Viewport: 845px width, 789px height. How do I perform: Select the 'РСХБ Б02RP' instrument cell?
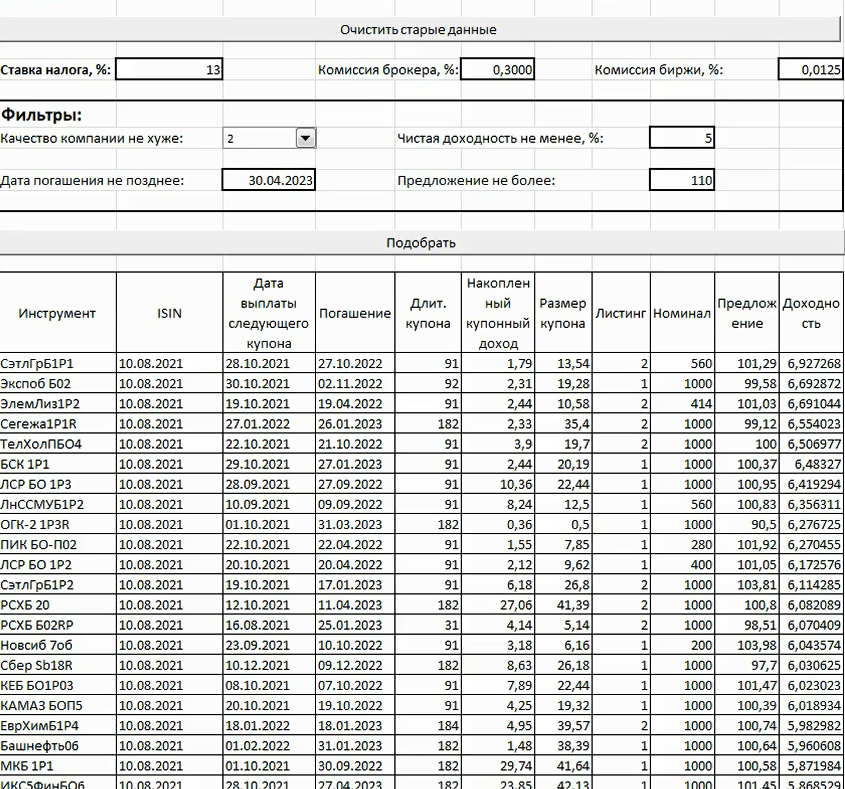point(58,625)
